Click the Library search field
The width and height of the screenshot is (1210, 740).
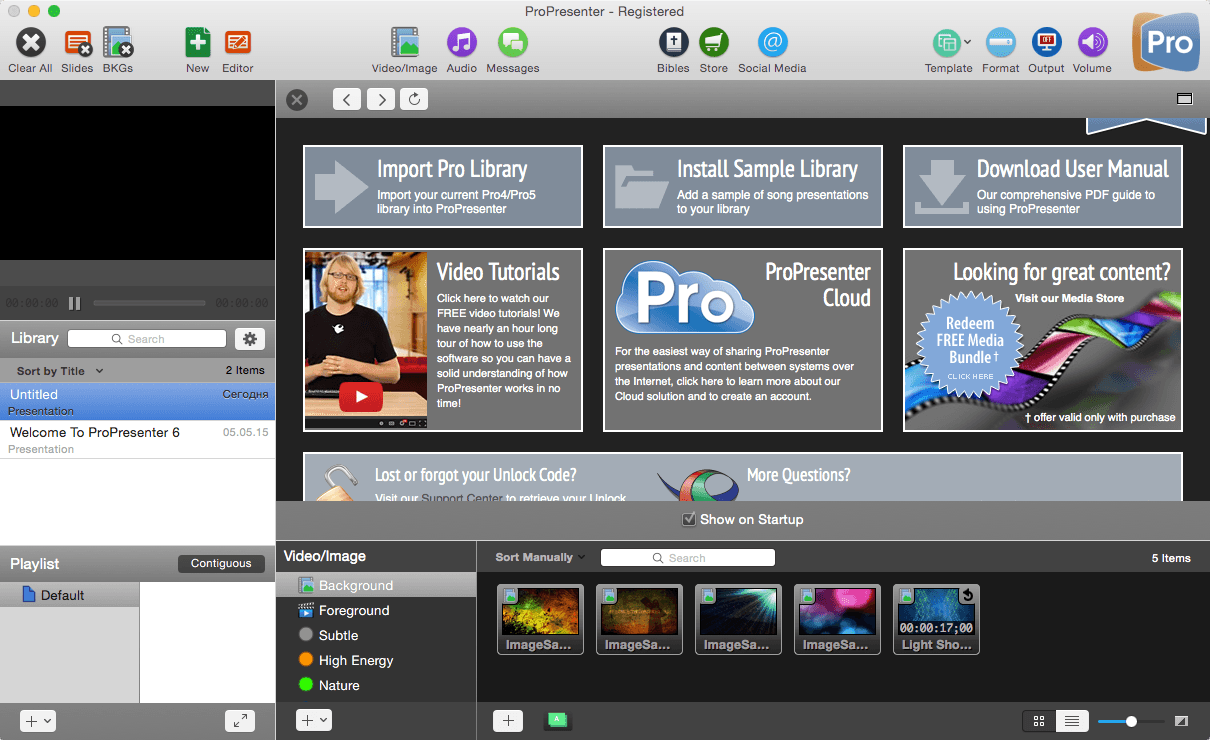pyautogui.click(x=147, y=339)
